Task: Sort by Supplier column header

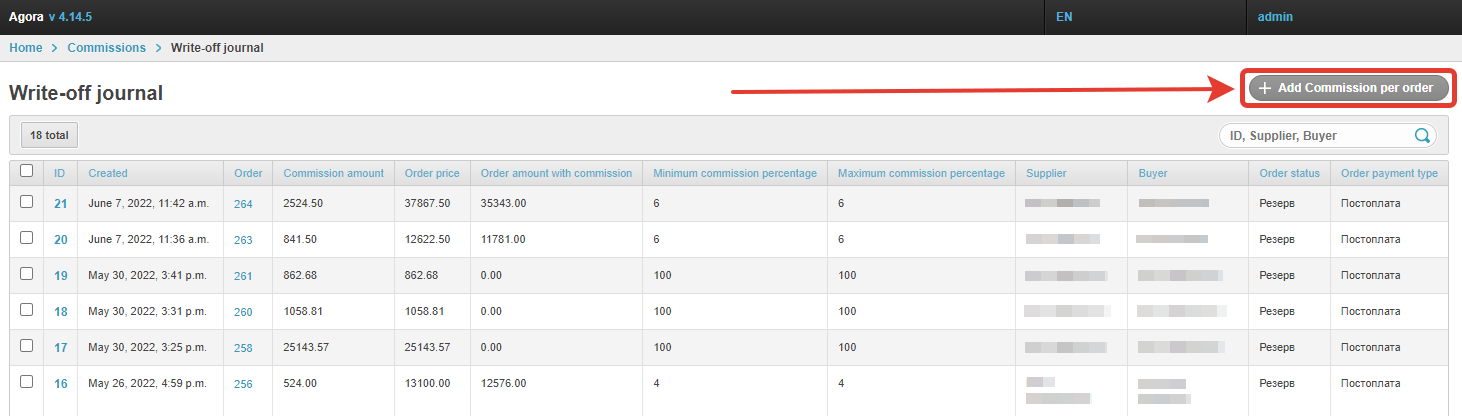Action: click(x=1046, y=173)
